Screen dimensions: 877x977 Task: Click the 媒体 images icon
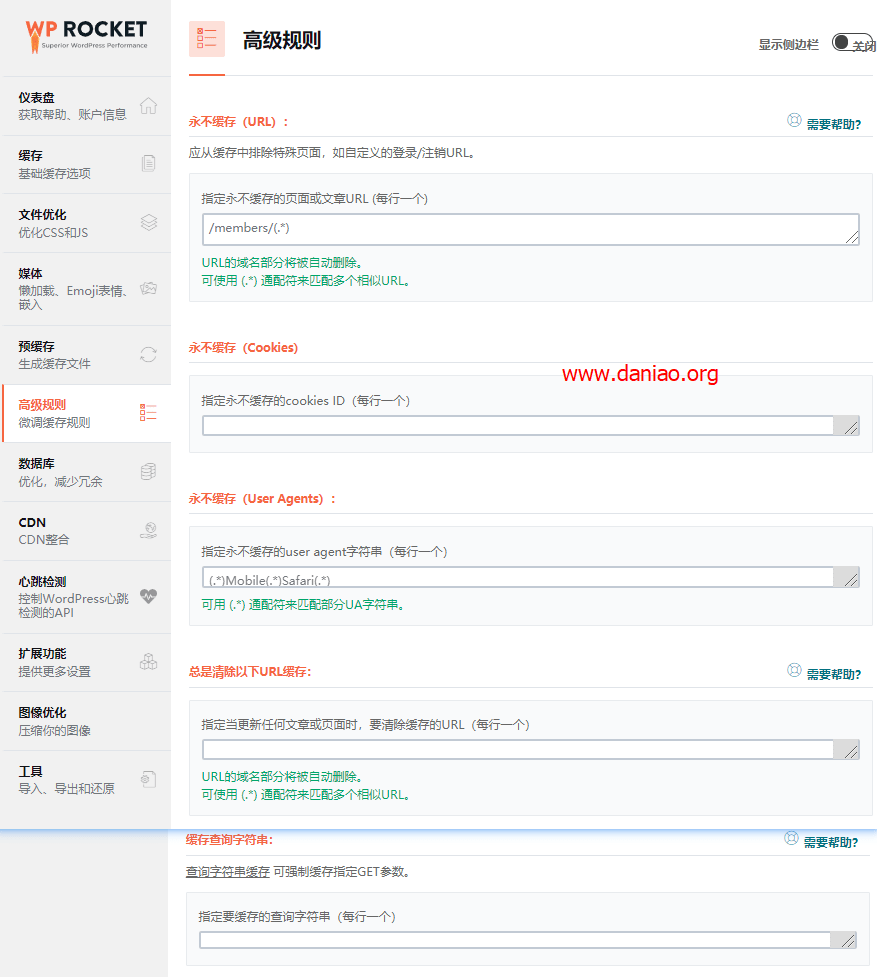[x=148, y=288]
